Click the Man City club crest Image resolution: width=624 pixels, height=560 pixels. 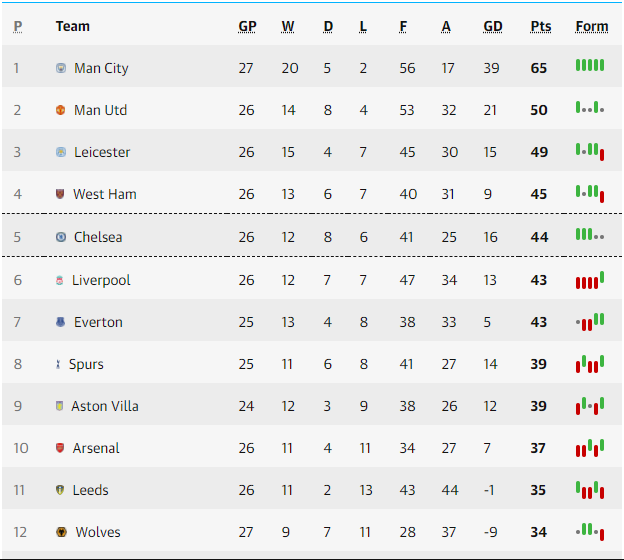pos(61,68)
